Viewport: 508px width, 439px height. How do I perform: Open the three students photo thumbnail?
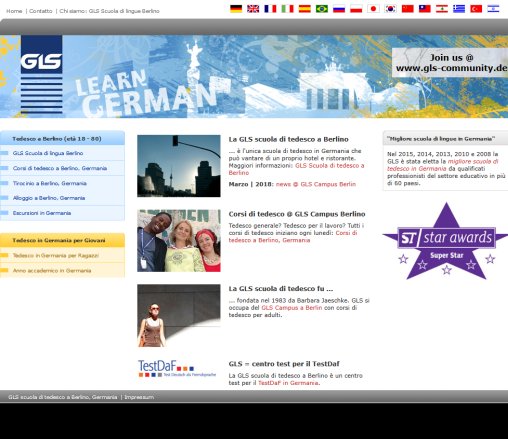[179, 241]
